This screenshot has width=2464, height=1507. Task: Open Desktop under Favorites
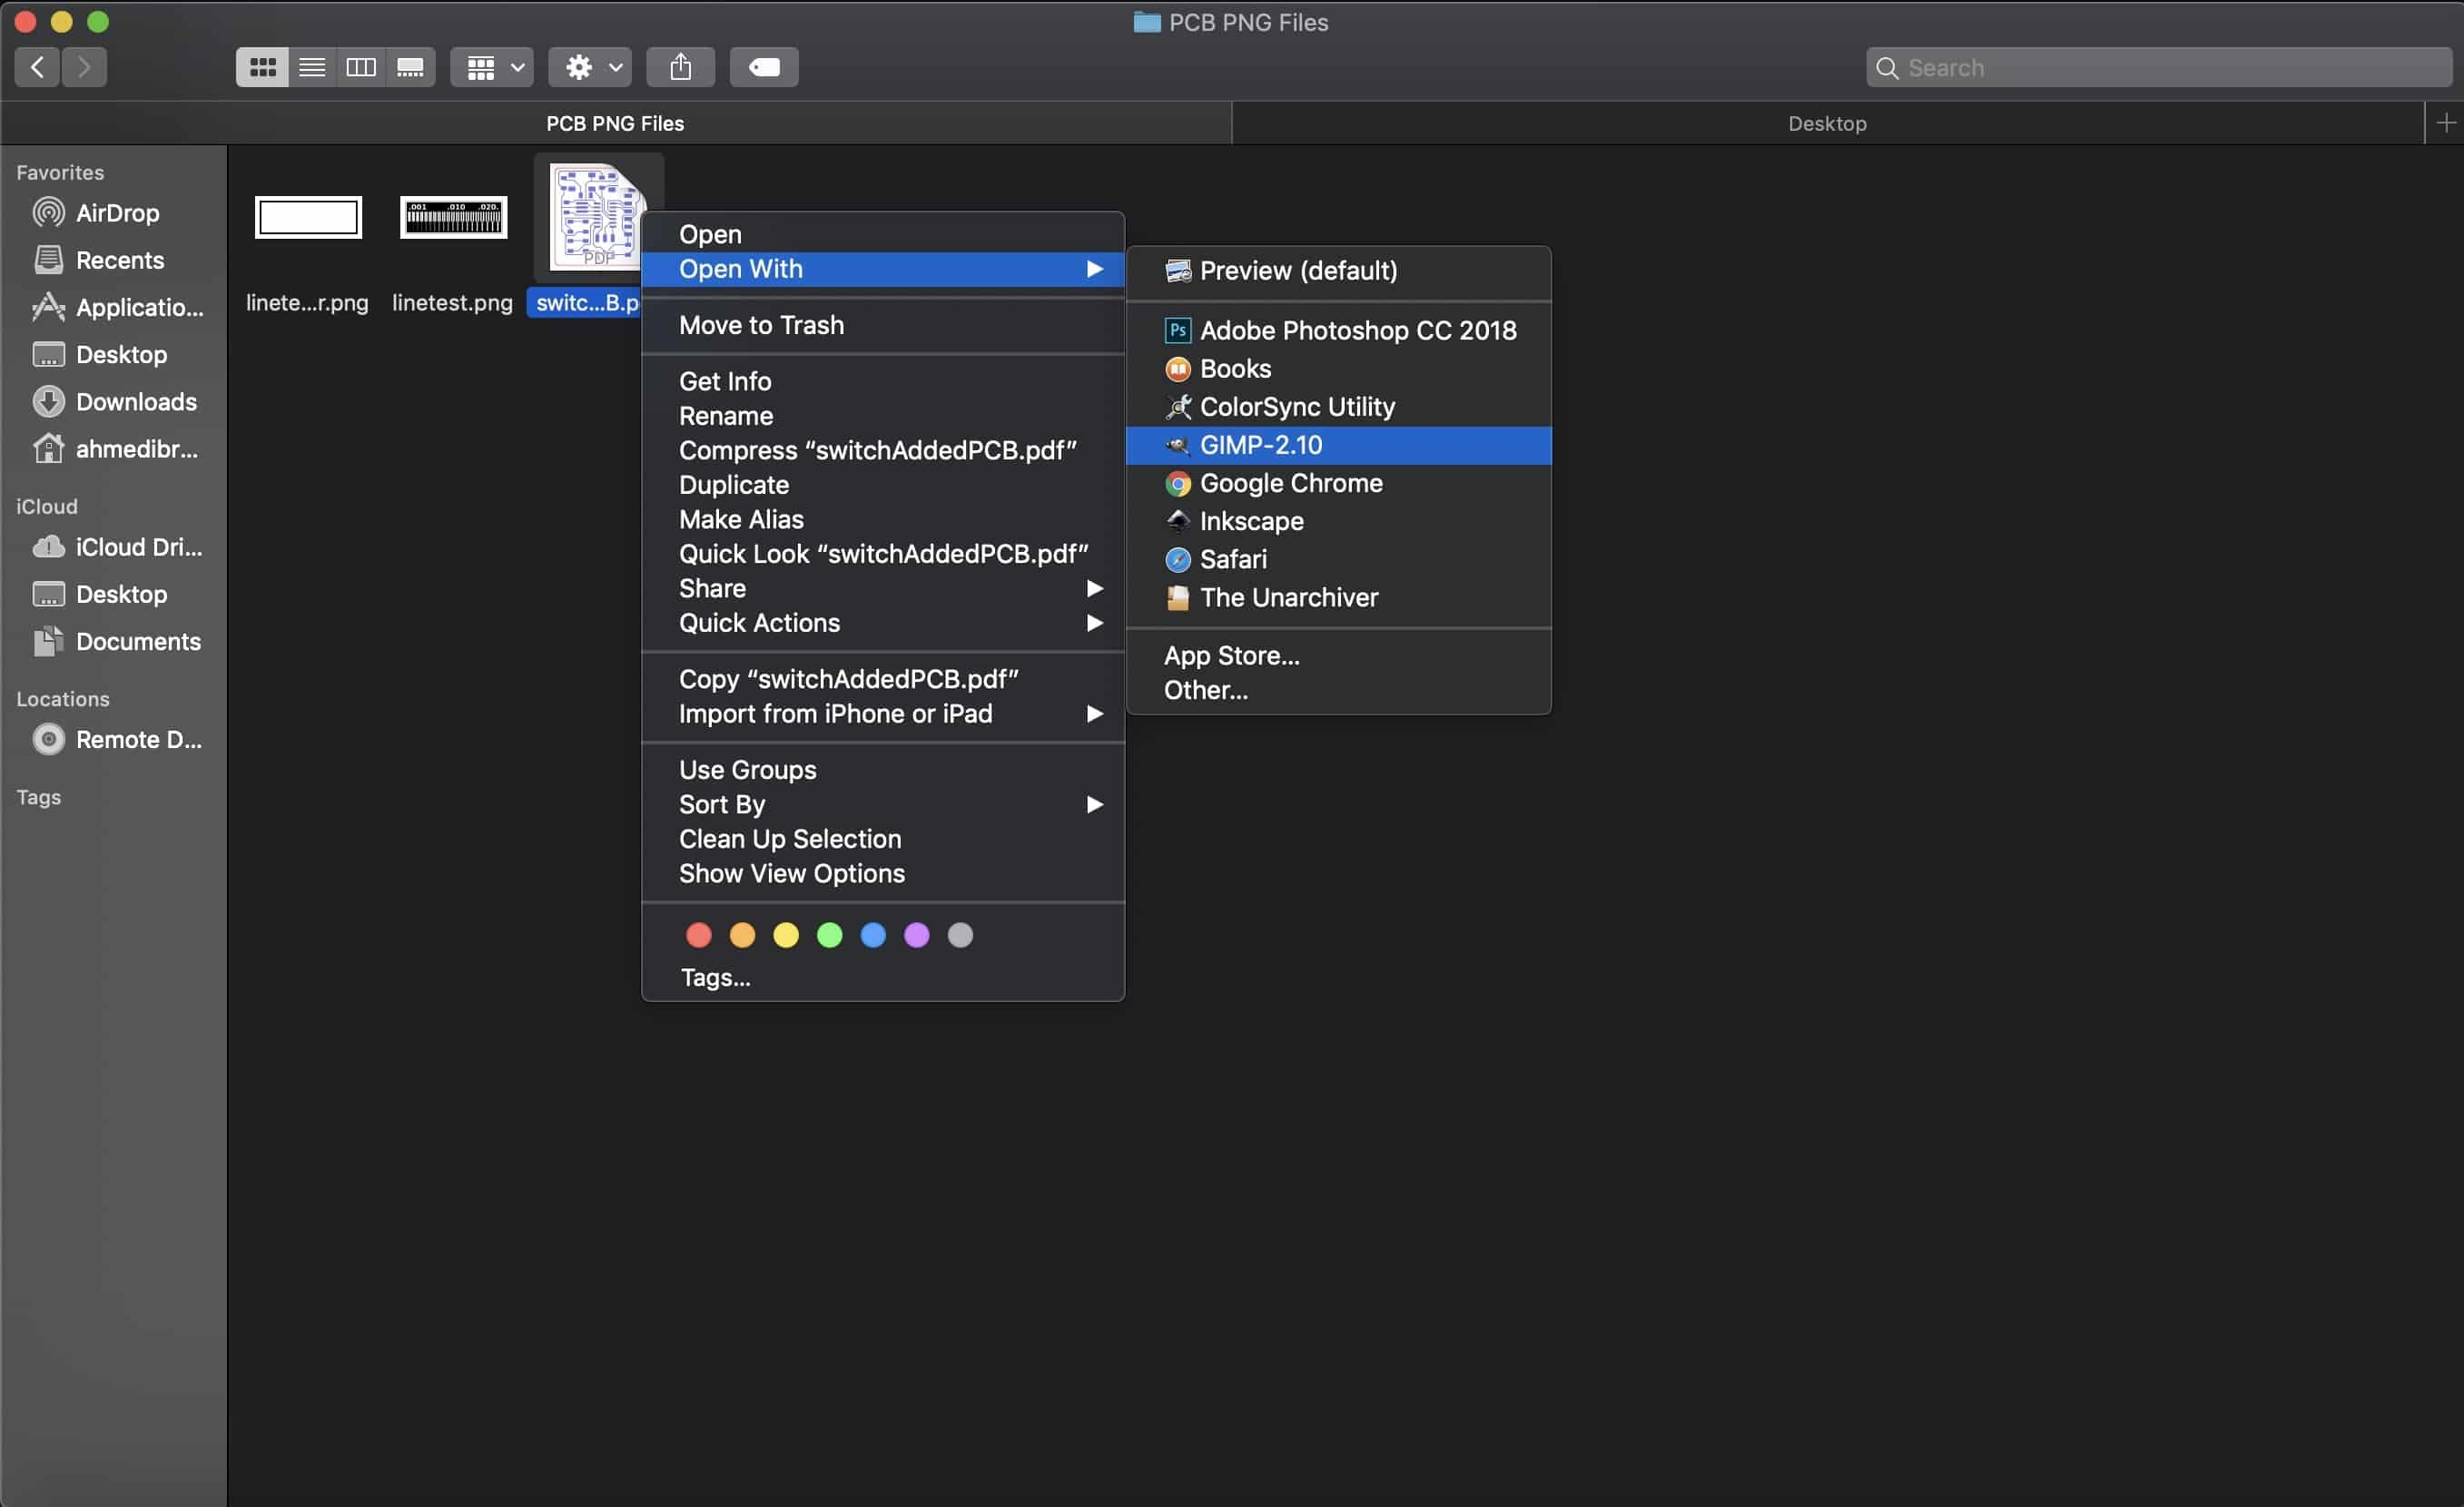tap(114, 354)
